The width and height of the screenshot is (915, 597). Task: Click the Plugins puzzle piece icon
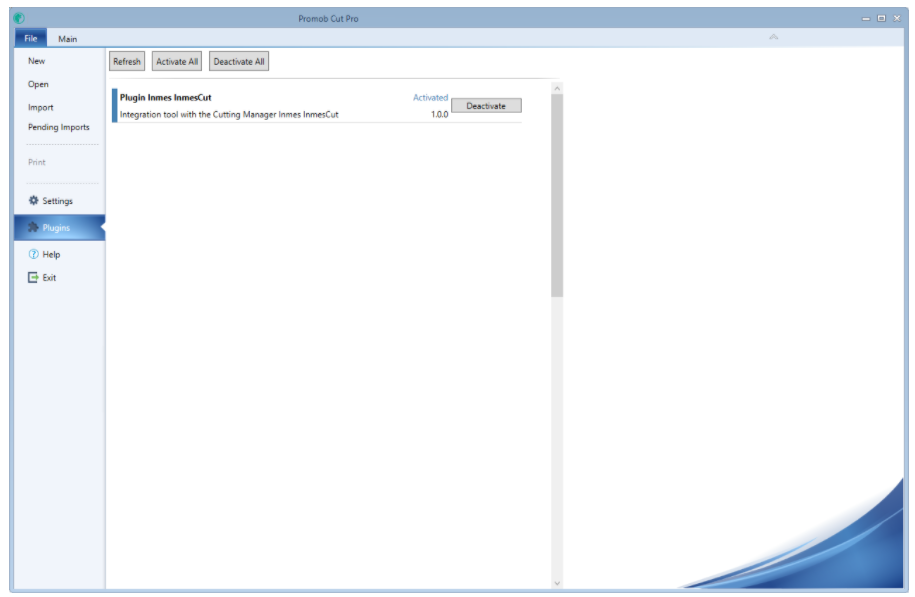pyautogui.click(x=33, y=227)
